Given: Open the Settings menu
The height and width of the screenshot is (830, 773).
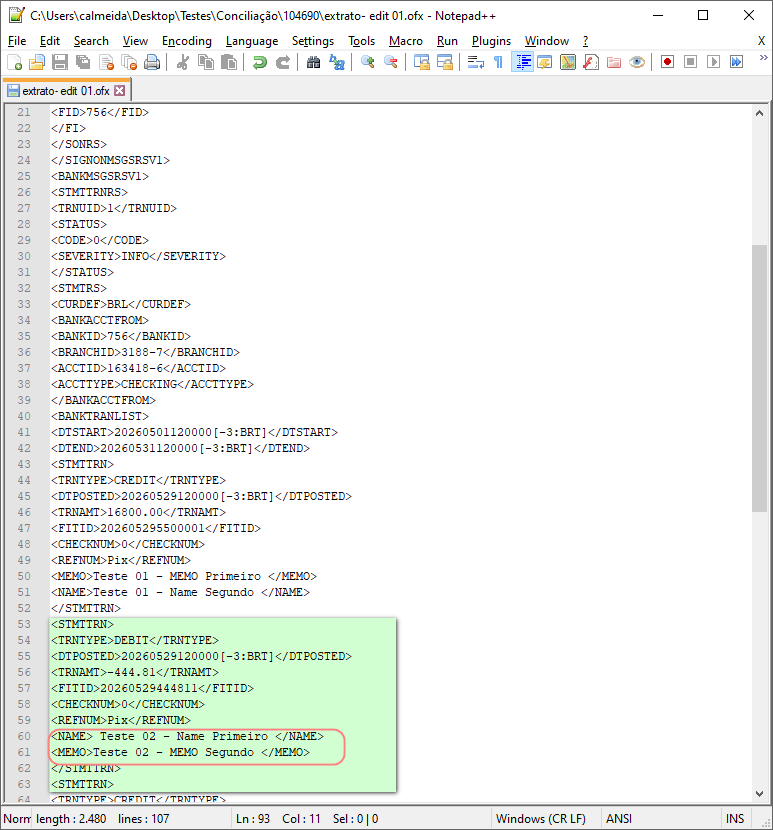Looking at the screenshot, I should [x=313, y=41].
